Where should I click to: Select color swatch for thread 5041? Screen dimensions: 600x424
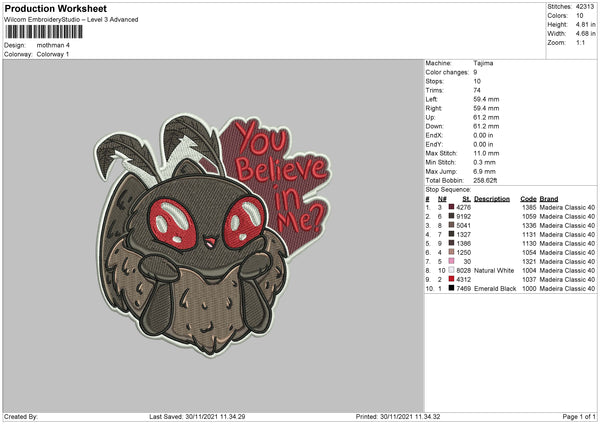(x=452, y=225)
